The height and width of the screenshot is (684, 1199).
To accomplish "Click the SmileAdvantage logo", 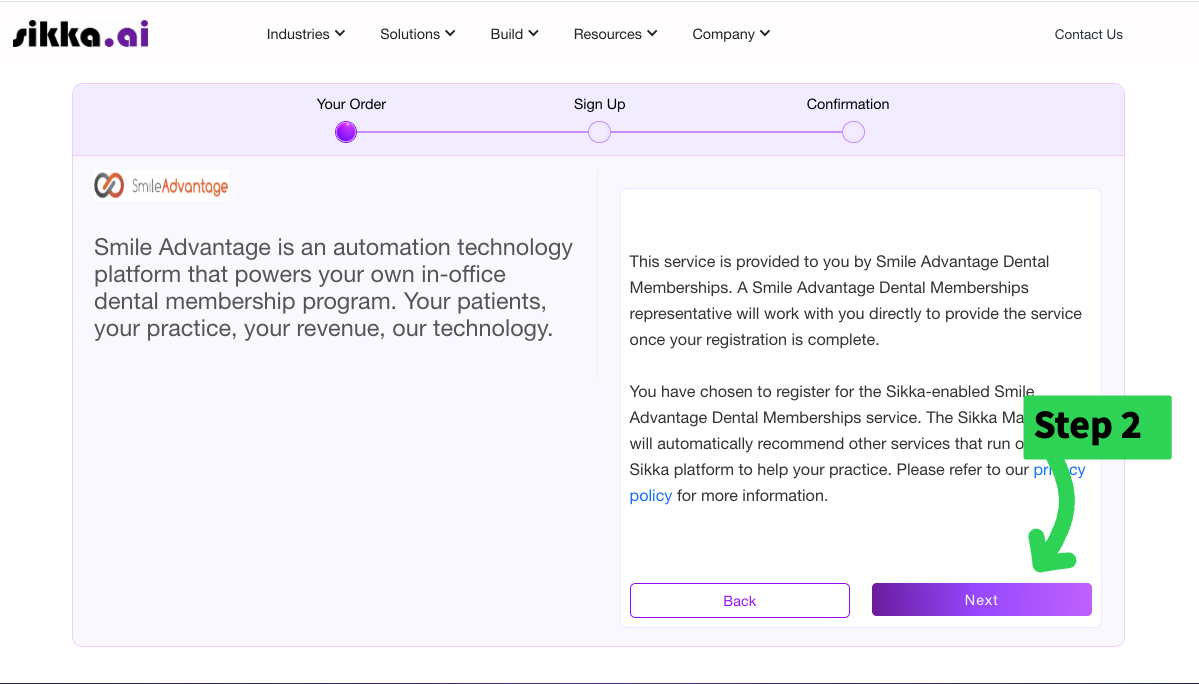I will tap(161, 186).
